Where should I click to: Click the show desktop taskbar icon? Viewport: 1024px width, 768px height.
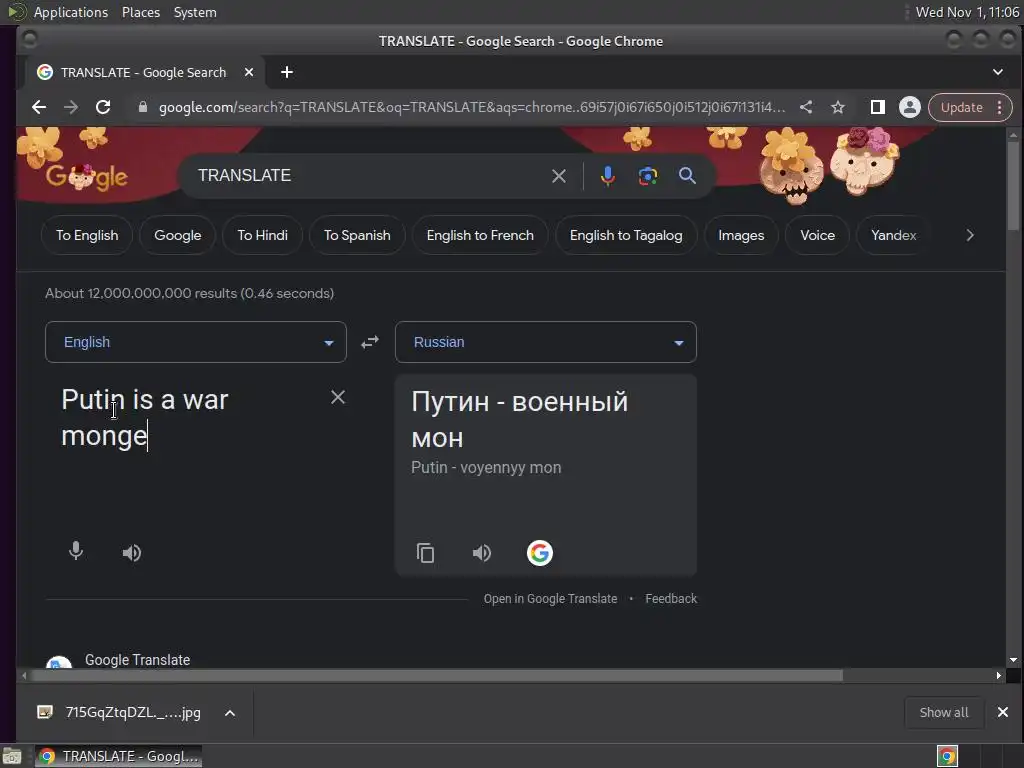point(12,756)
